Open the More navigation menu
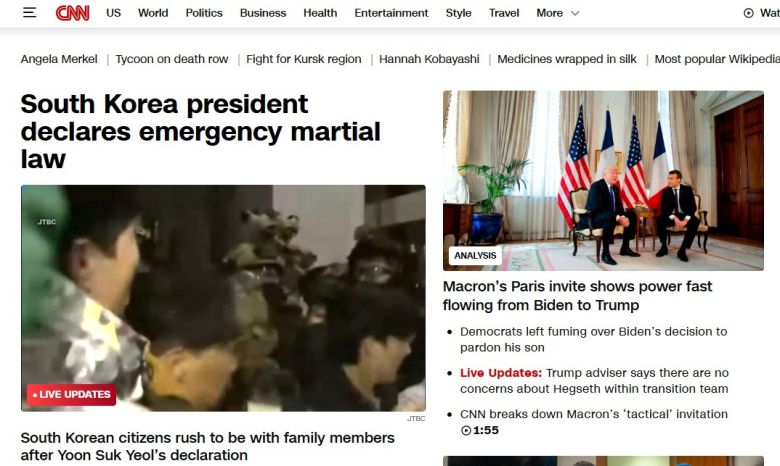The height and width of the screenshot is (466, 780). pyautogui.click(x=549, y=13)
